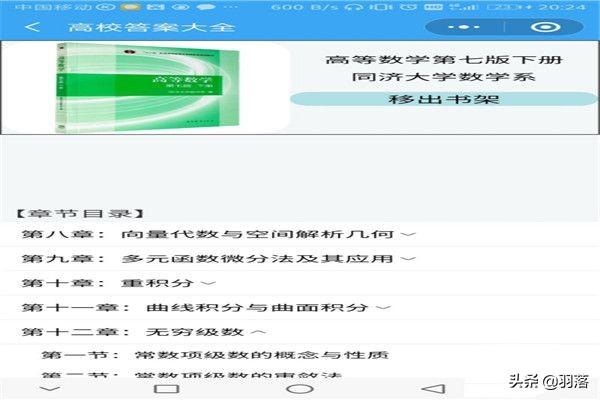Select book title 高等数学第七版下册

(443, 60)
